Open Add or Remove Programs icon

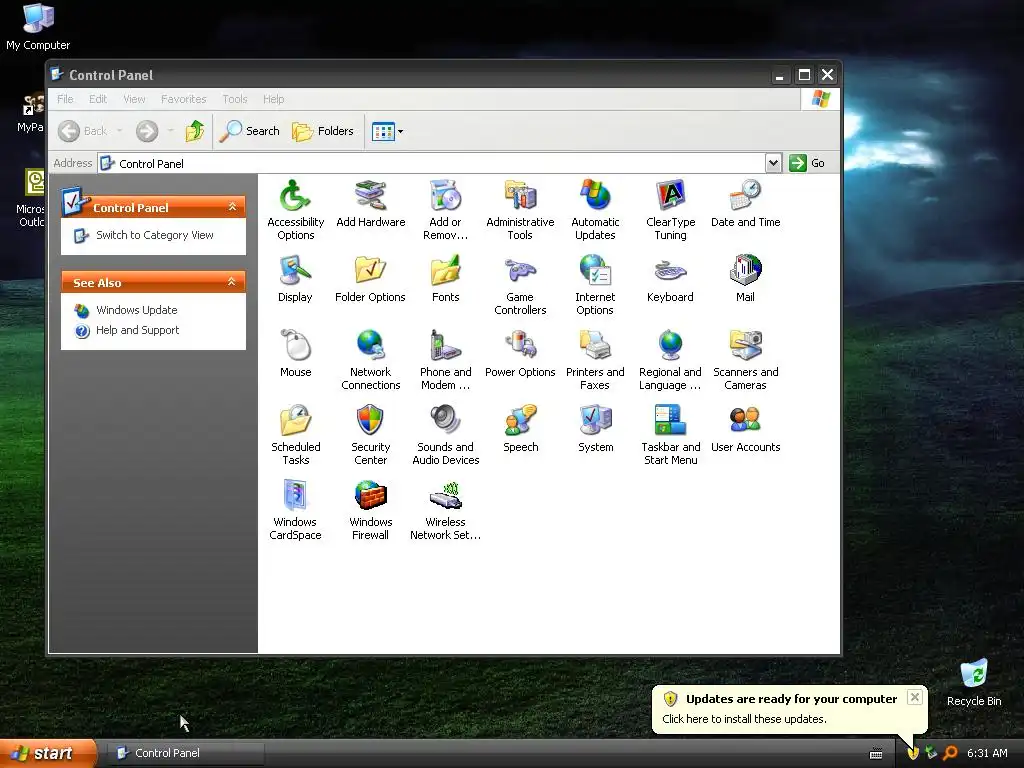click(x=445, y=209)
